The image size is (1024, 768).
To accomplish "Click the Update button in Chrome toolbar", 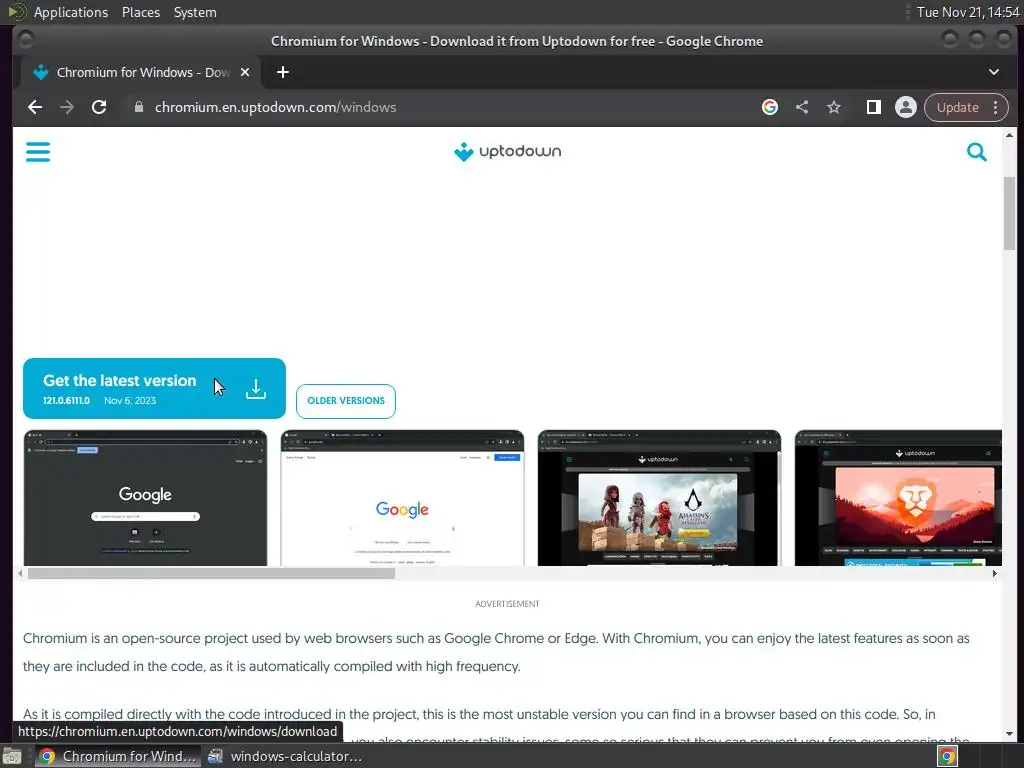I will coord(957,107).
